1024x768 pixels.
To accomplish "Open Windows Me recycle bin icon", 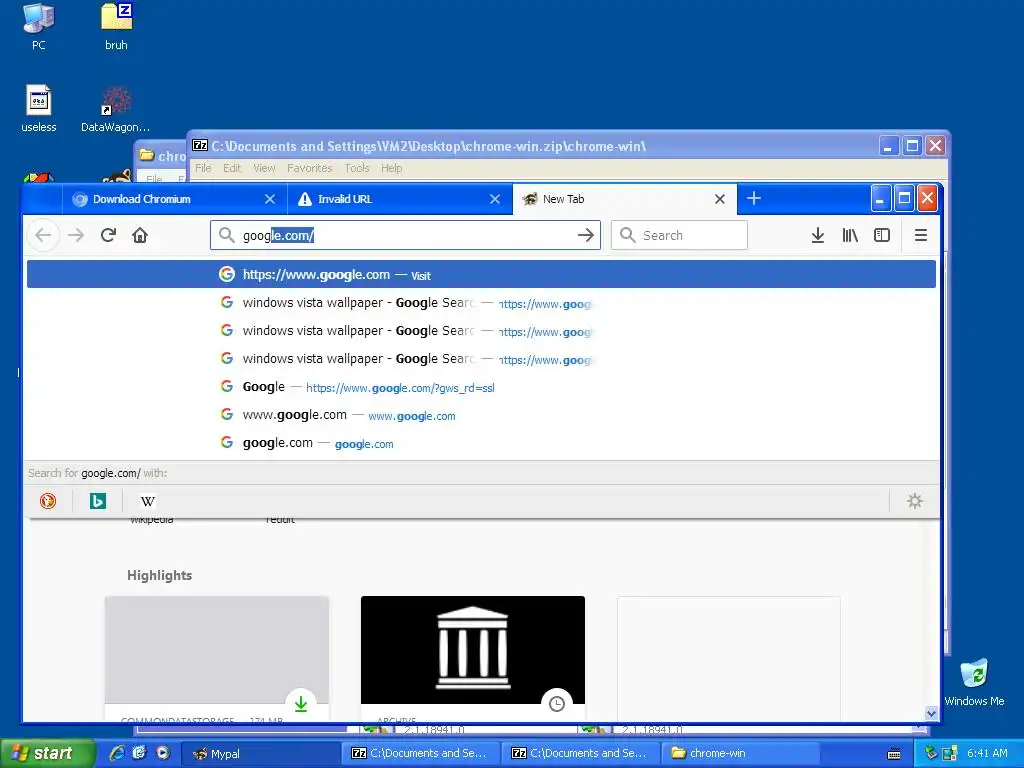I will point(974,682).
